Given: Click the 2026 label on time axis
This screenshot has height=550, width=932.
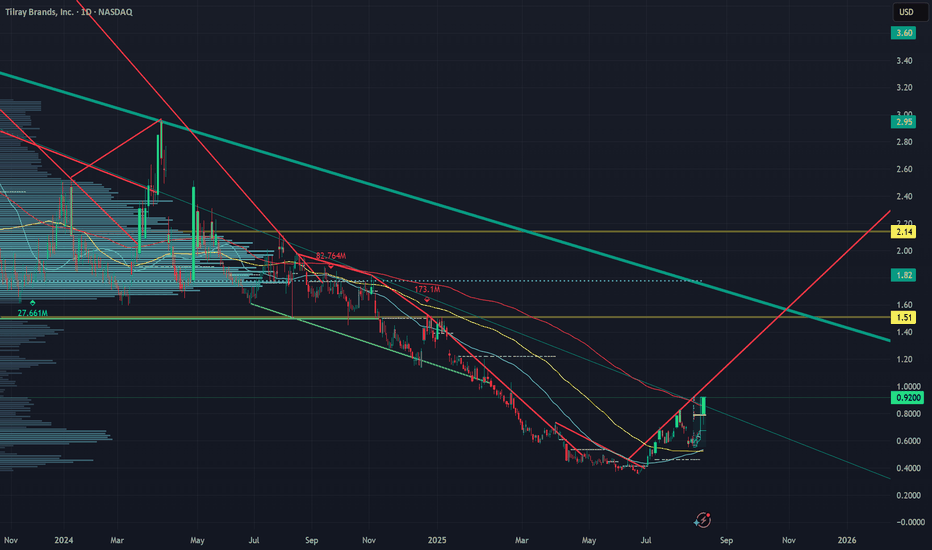Looking at the screenshot, I should pos(846,540).
